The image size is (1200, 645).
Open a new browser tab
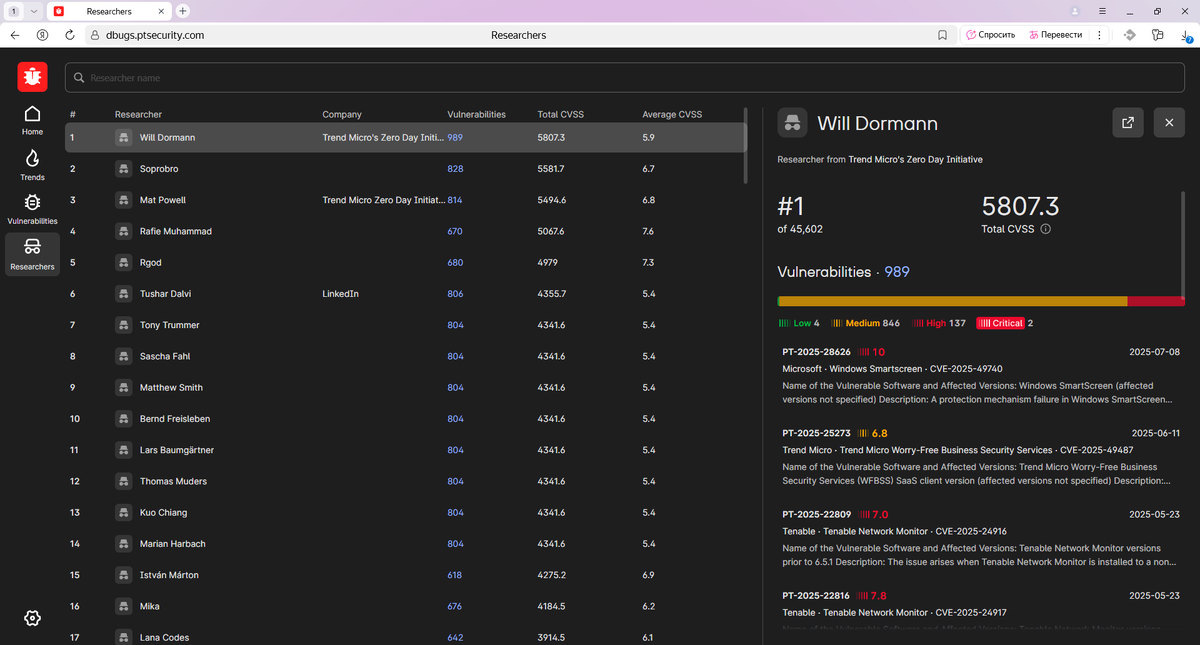(x=183, y=10)
